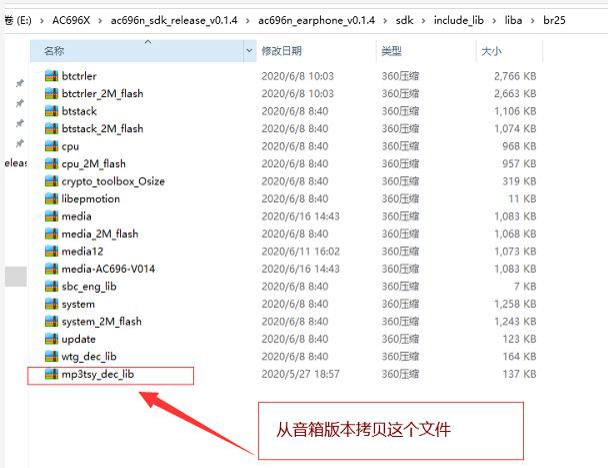Image resolution: width=608 pixels, height=468 pixels.
Task: Expand the chevron after ac696n_sdk_release_v0.1.4
Action: coord(248,21)
